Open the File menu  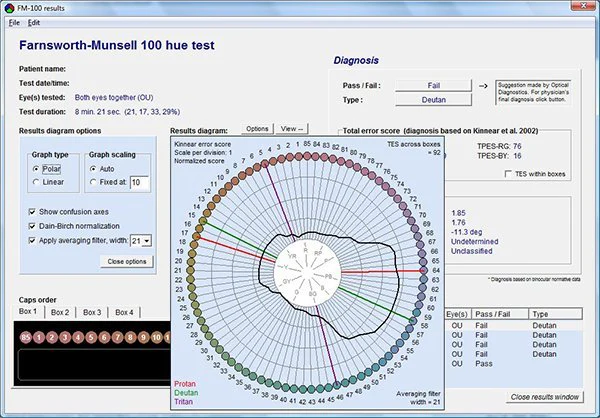coord(14,23)
